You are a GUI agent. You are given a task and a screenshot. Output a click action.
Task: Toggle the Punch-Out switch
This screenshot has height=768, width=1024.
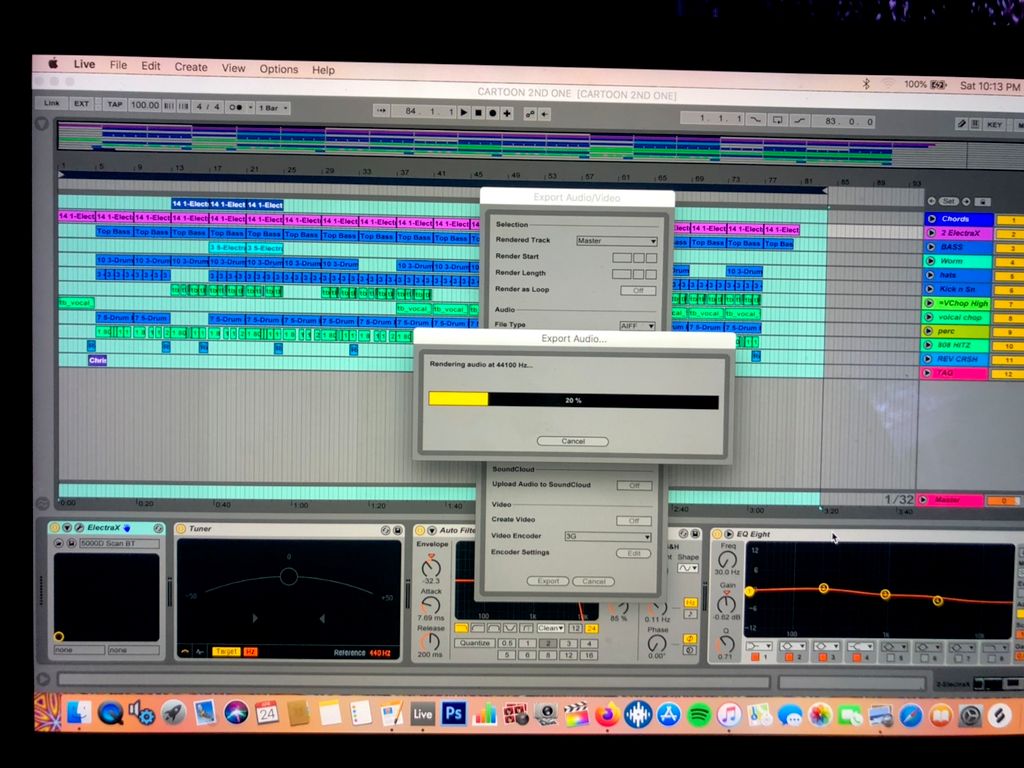[x=799, y=120]
